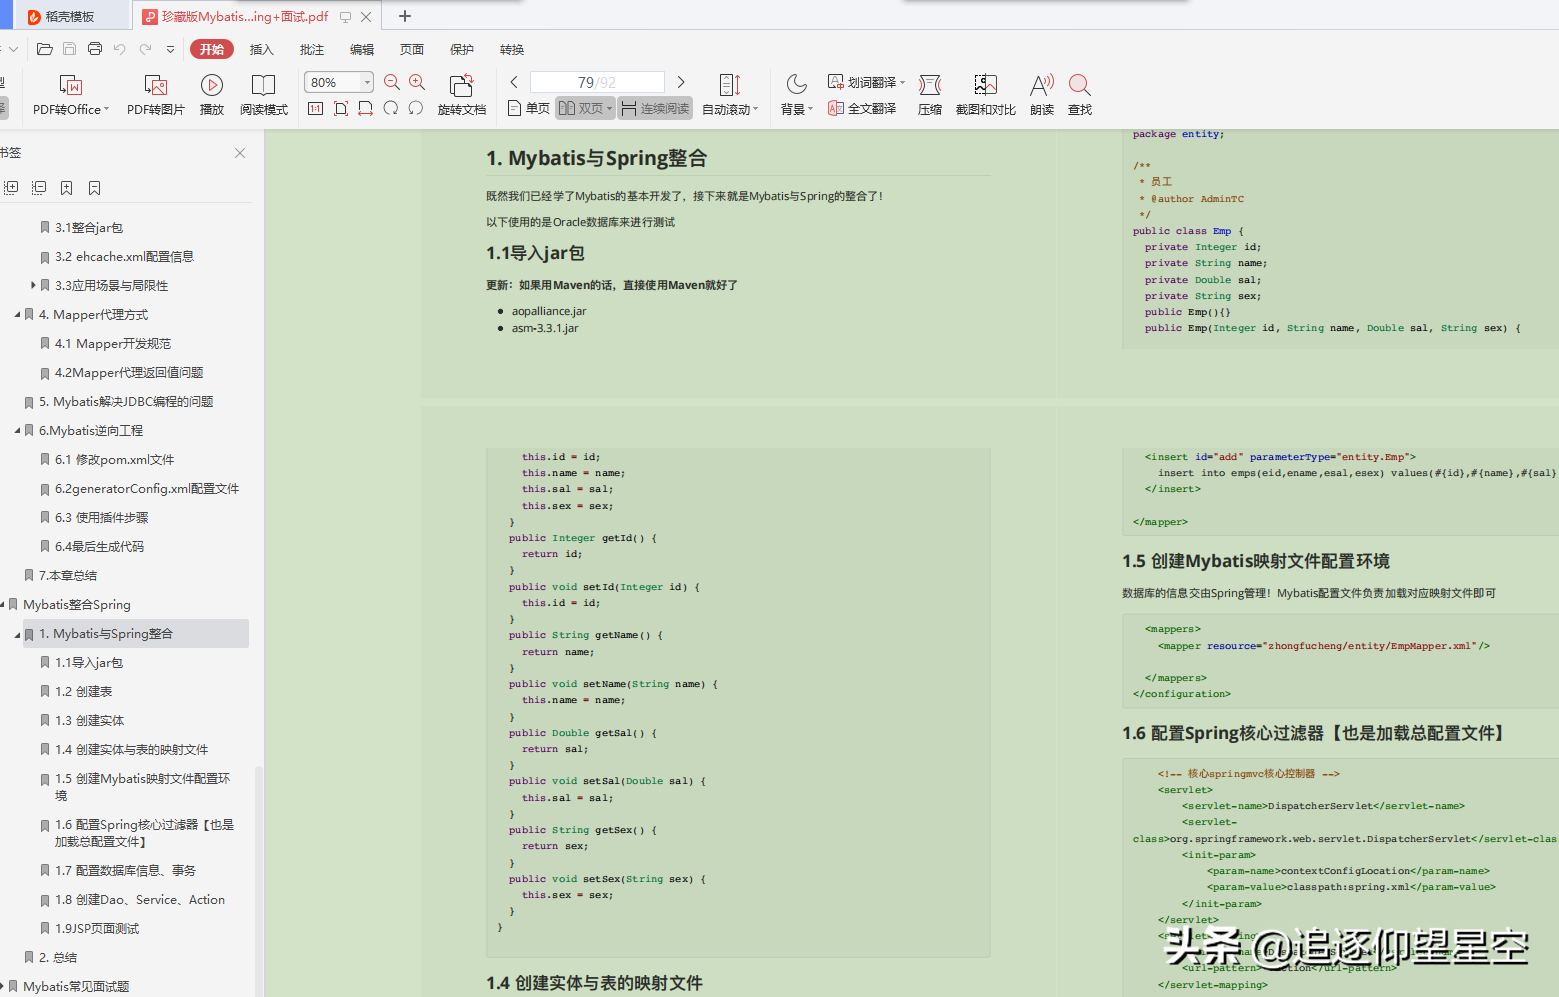Click the Save disk icon
The image size is (1559, 997).
tap(69, 49)
